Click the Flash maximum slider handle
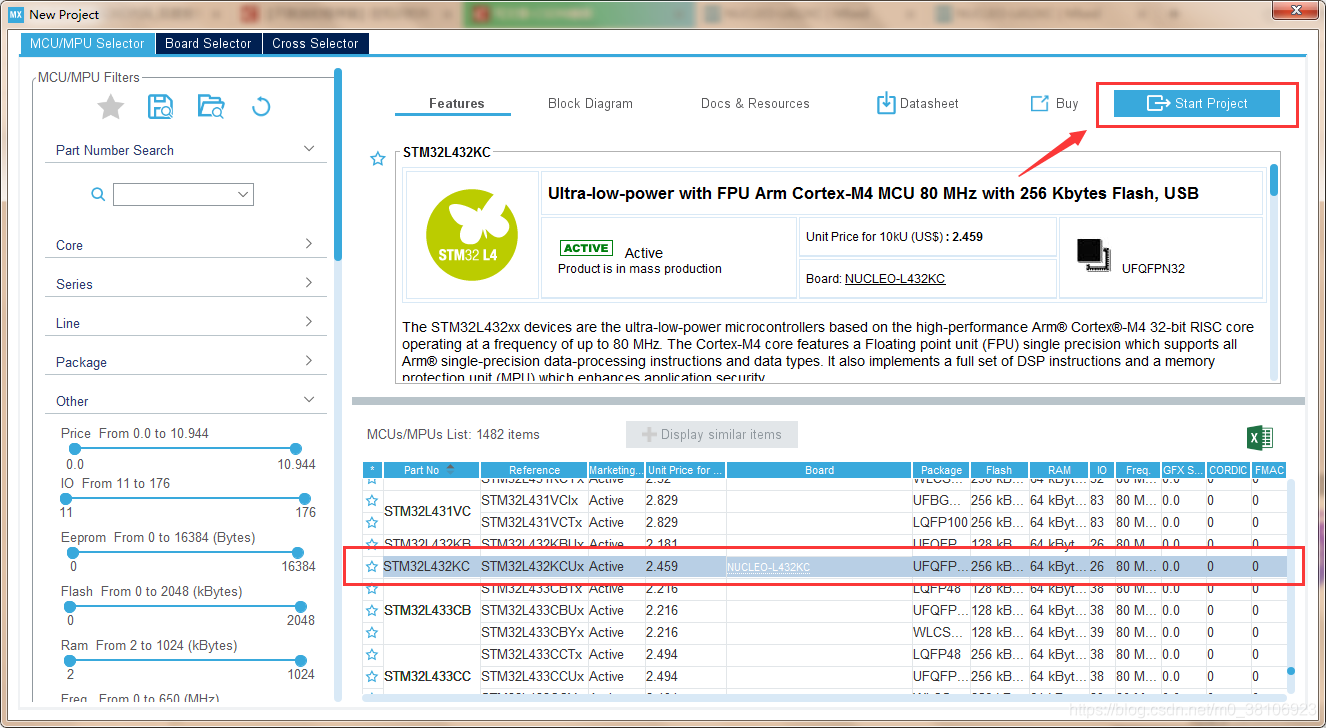 point(299,606)
